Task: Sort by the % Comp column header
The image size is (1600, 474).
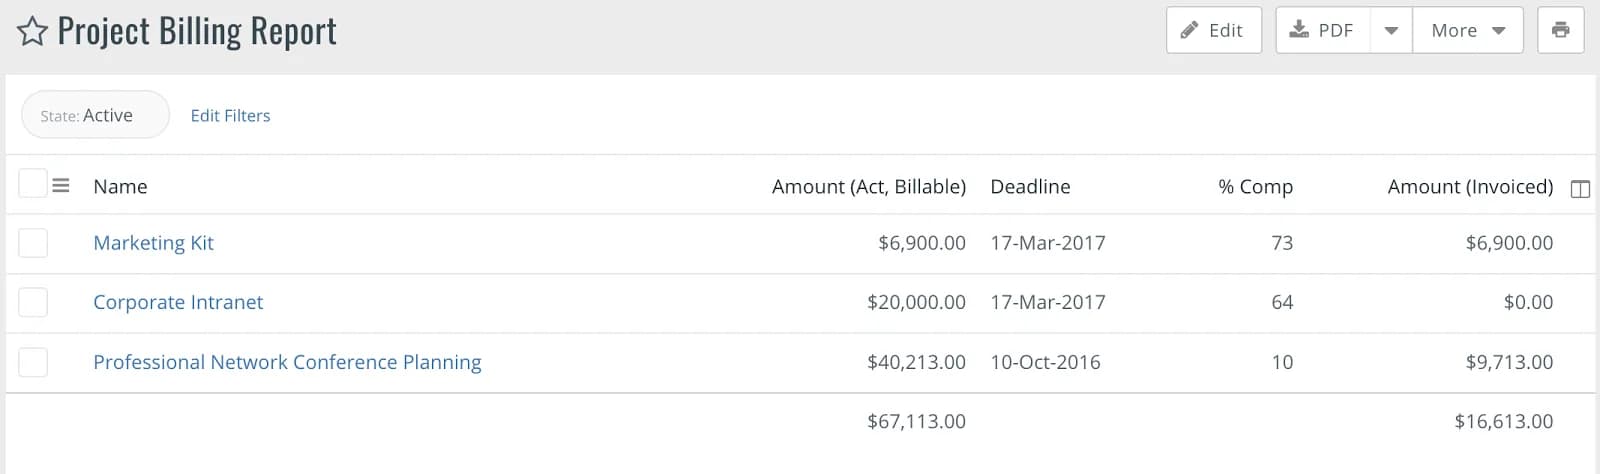Action: (1255, 187)
